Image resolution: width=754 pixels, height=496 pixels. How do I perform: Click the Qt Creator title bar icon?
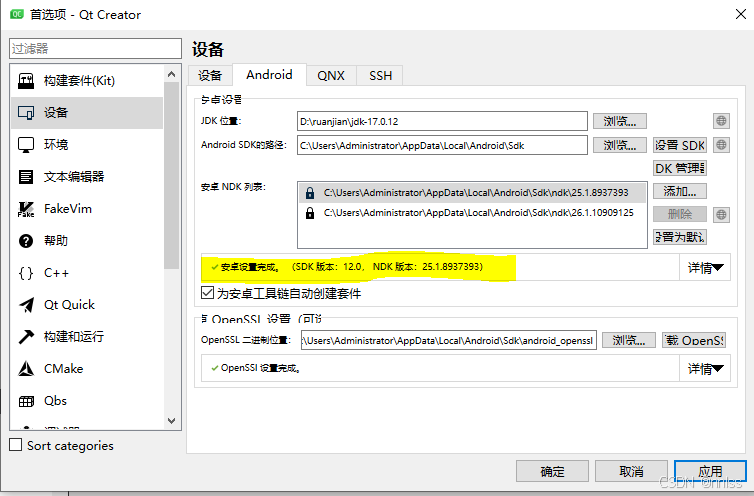coord(17,14)
